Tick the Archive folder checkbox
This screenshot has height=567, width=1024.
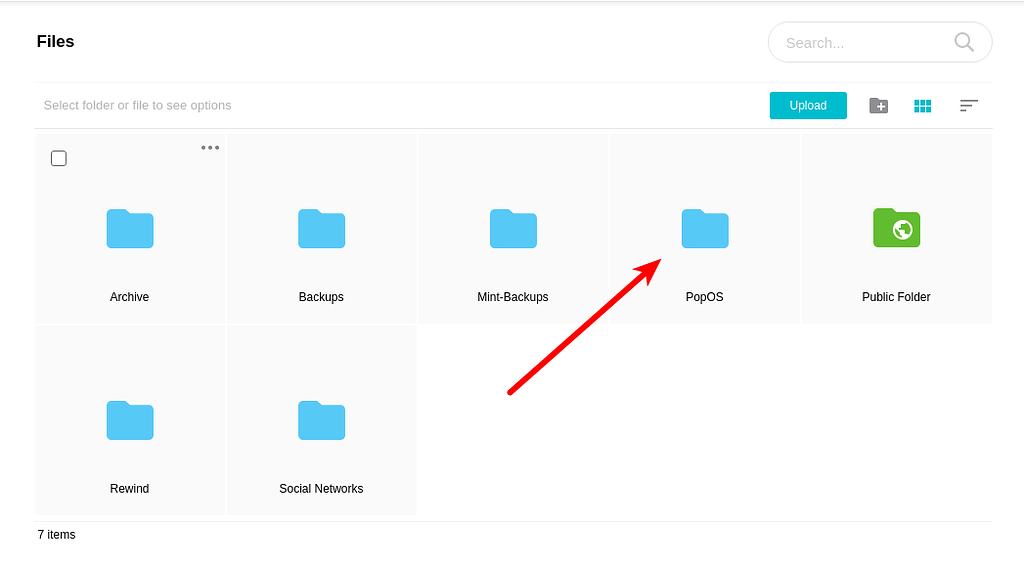59,158
